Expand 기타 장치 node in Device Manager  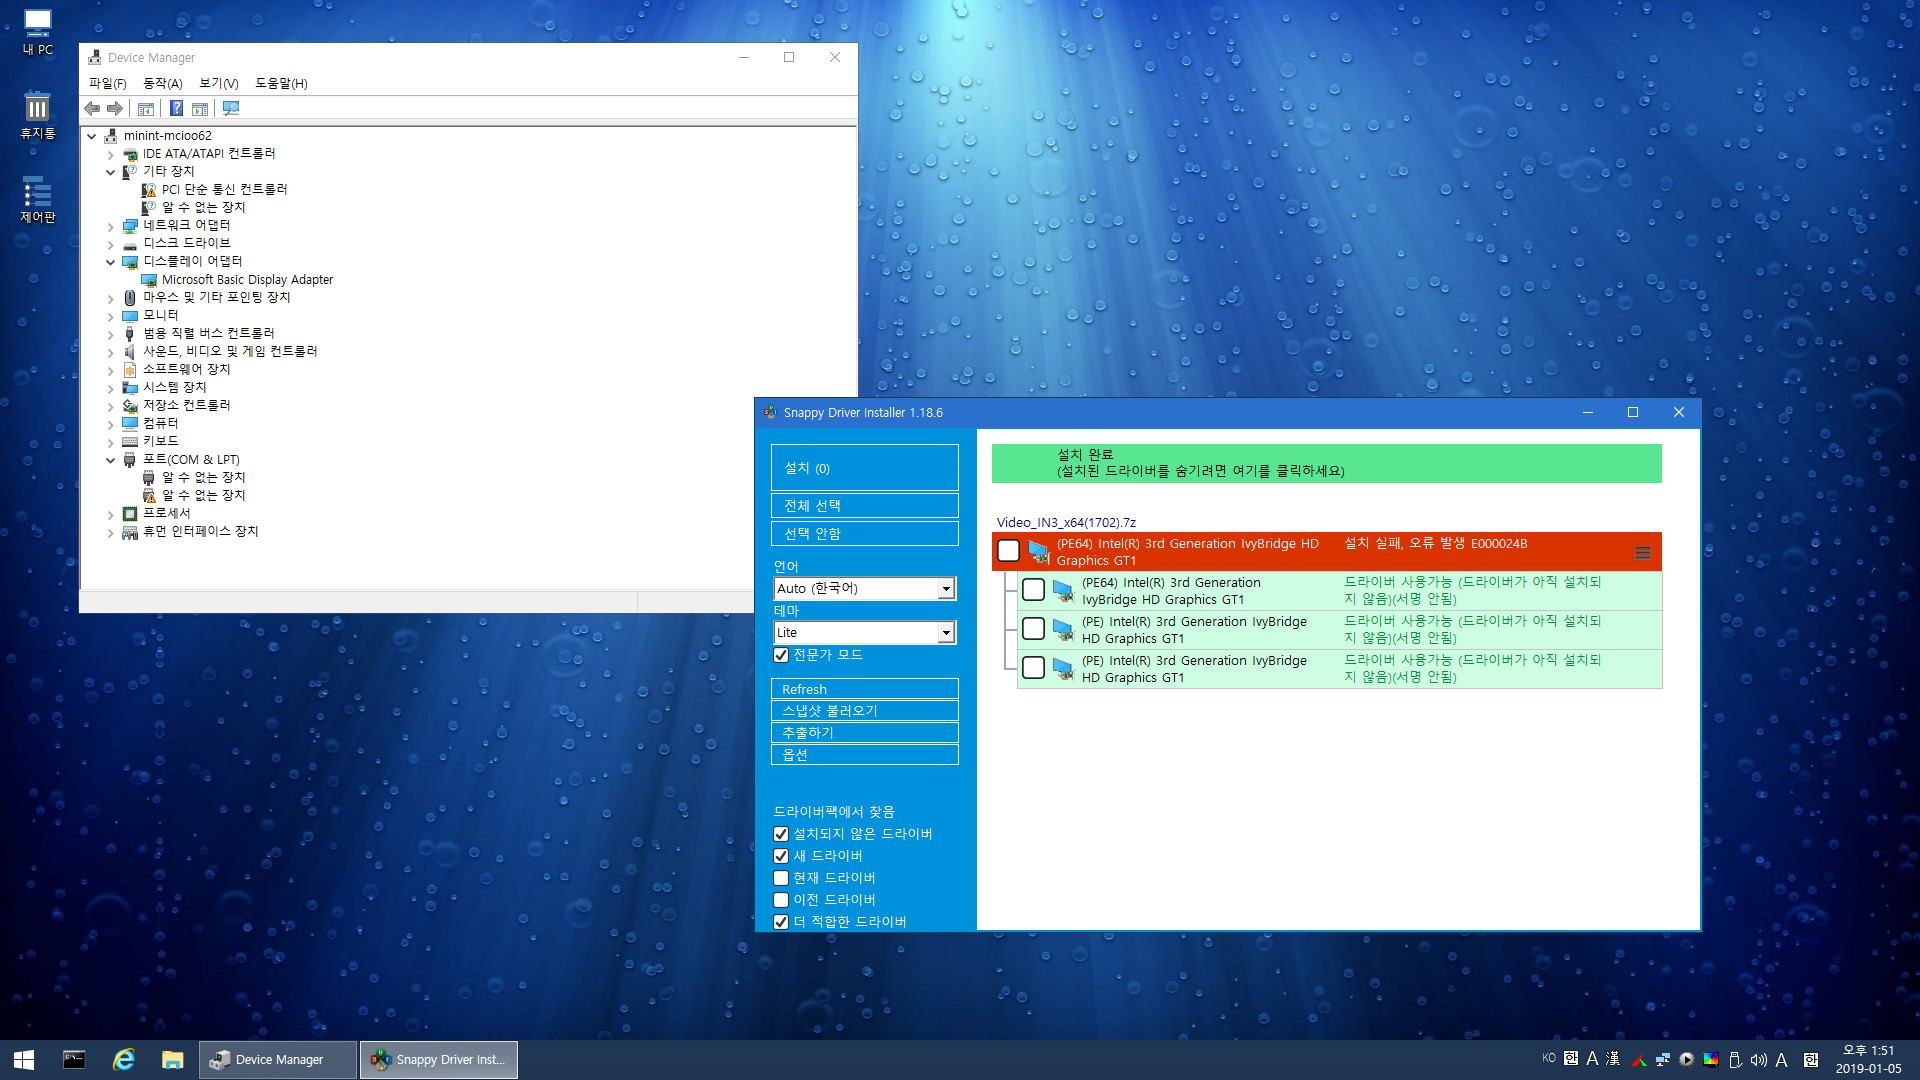[x=112, y=170]
